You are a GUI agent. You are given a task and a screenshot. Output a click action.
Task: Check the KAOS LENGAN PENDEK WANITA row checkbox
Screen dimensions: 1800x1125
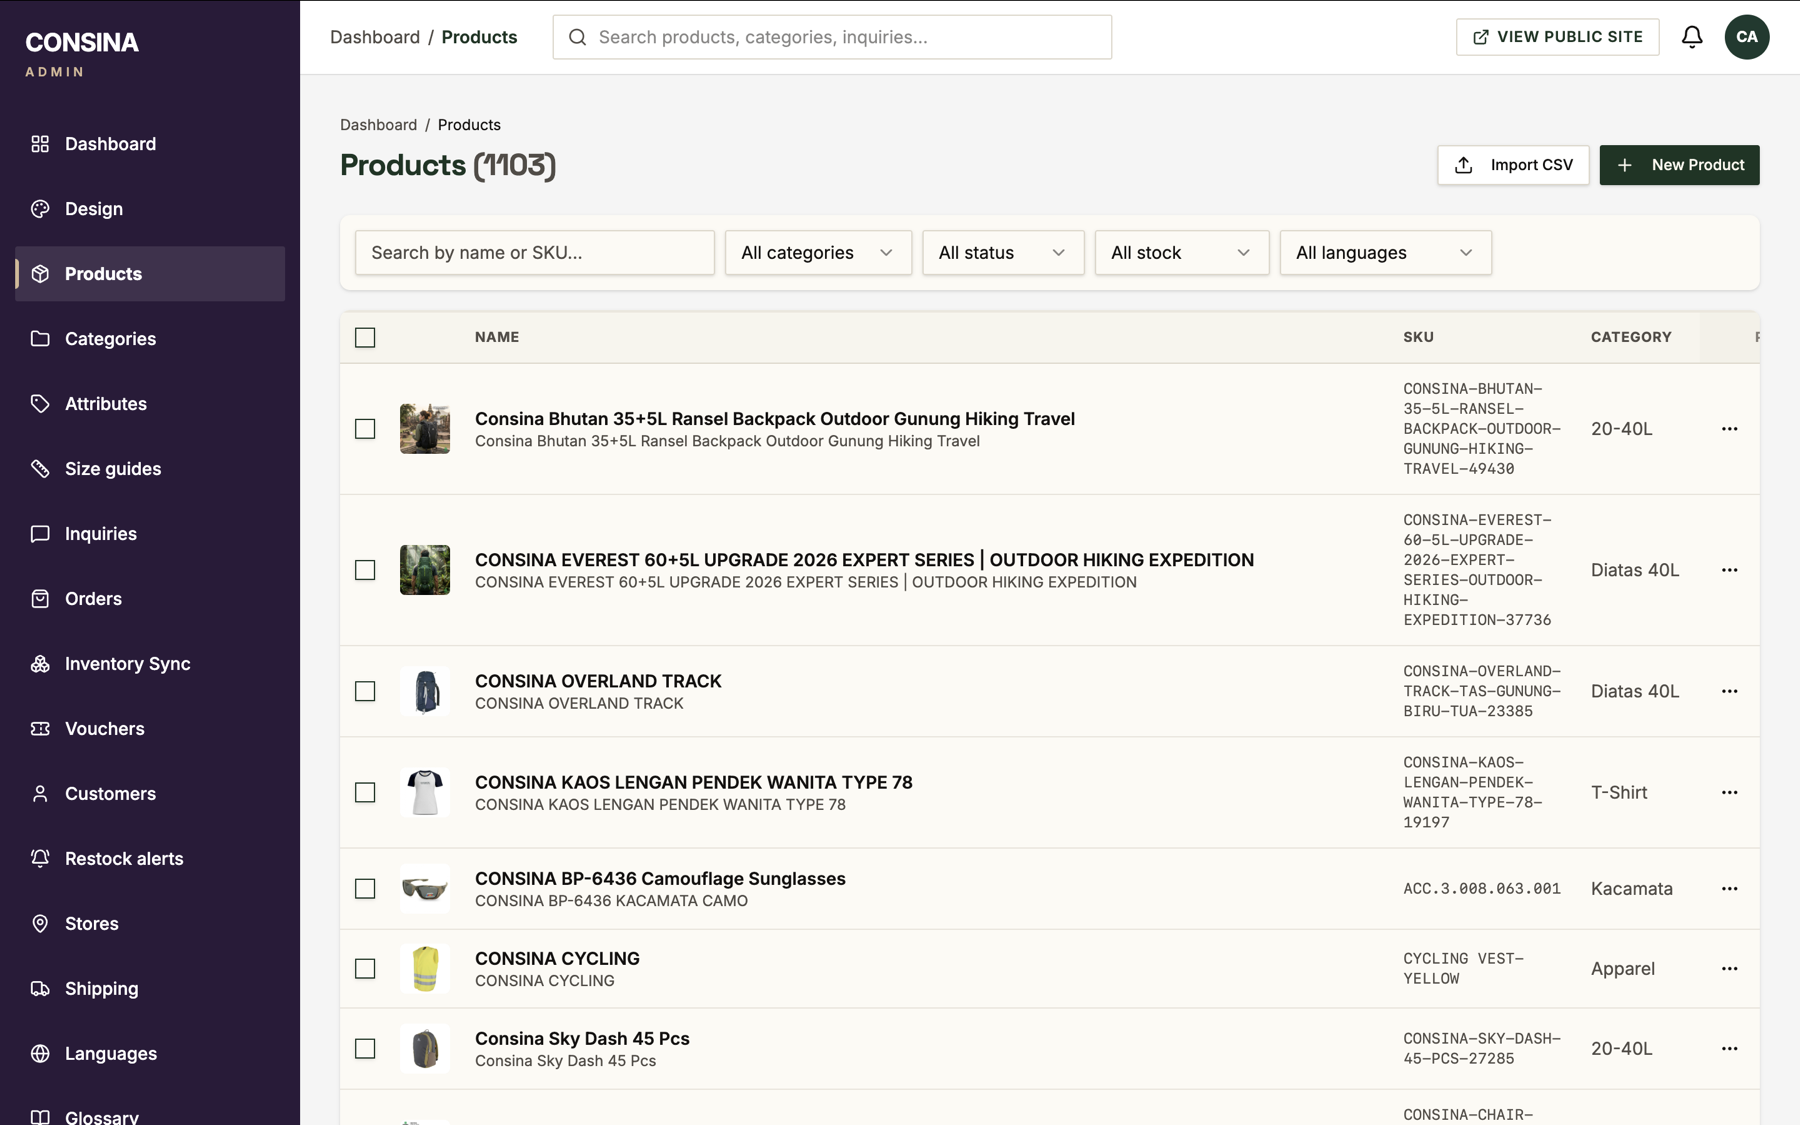(365, 792)
